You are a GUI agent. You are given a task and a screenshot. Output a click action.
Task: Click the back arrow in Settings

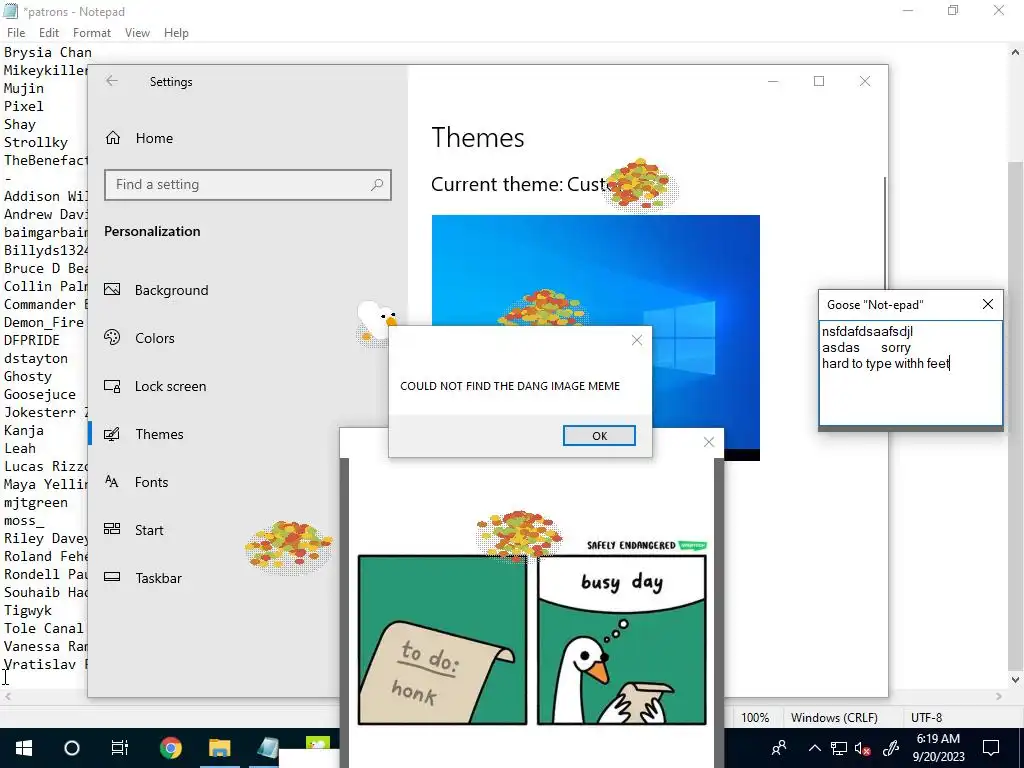point(112,81)
